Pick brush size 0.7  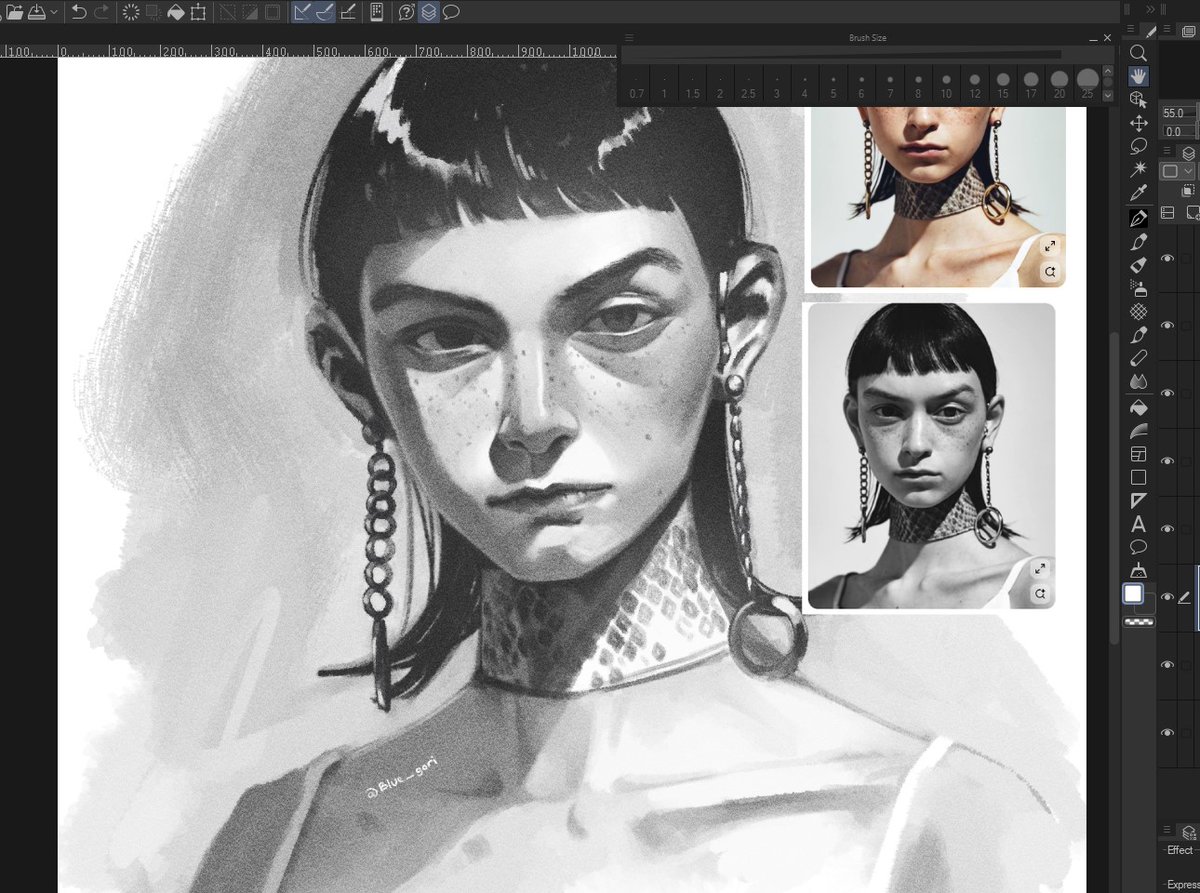(636, 85)
